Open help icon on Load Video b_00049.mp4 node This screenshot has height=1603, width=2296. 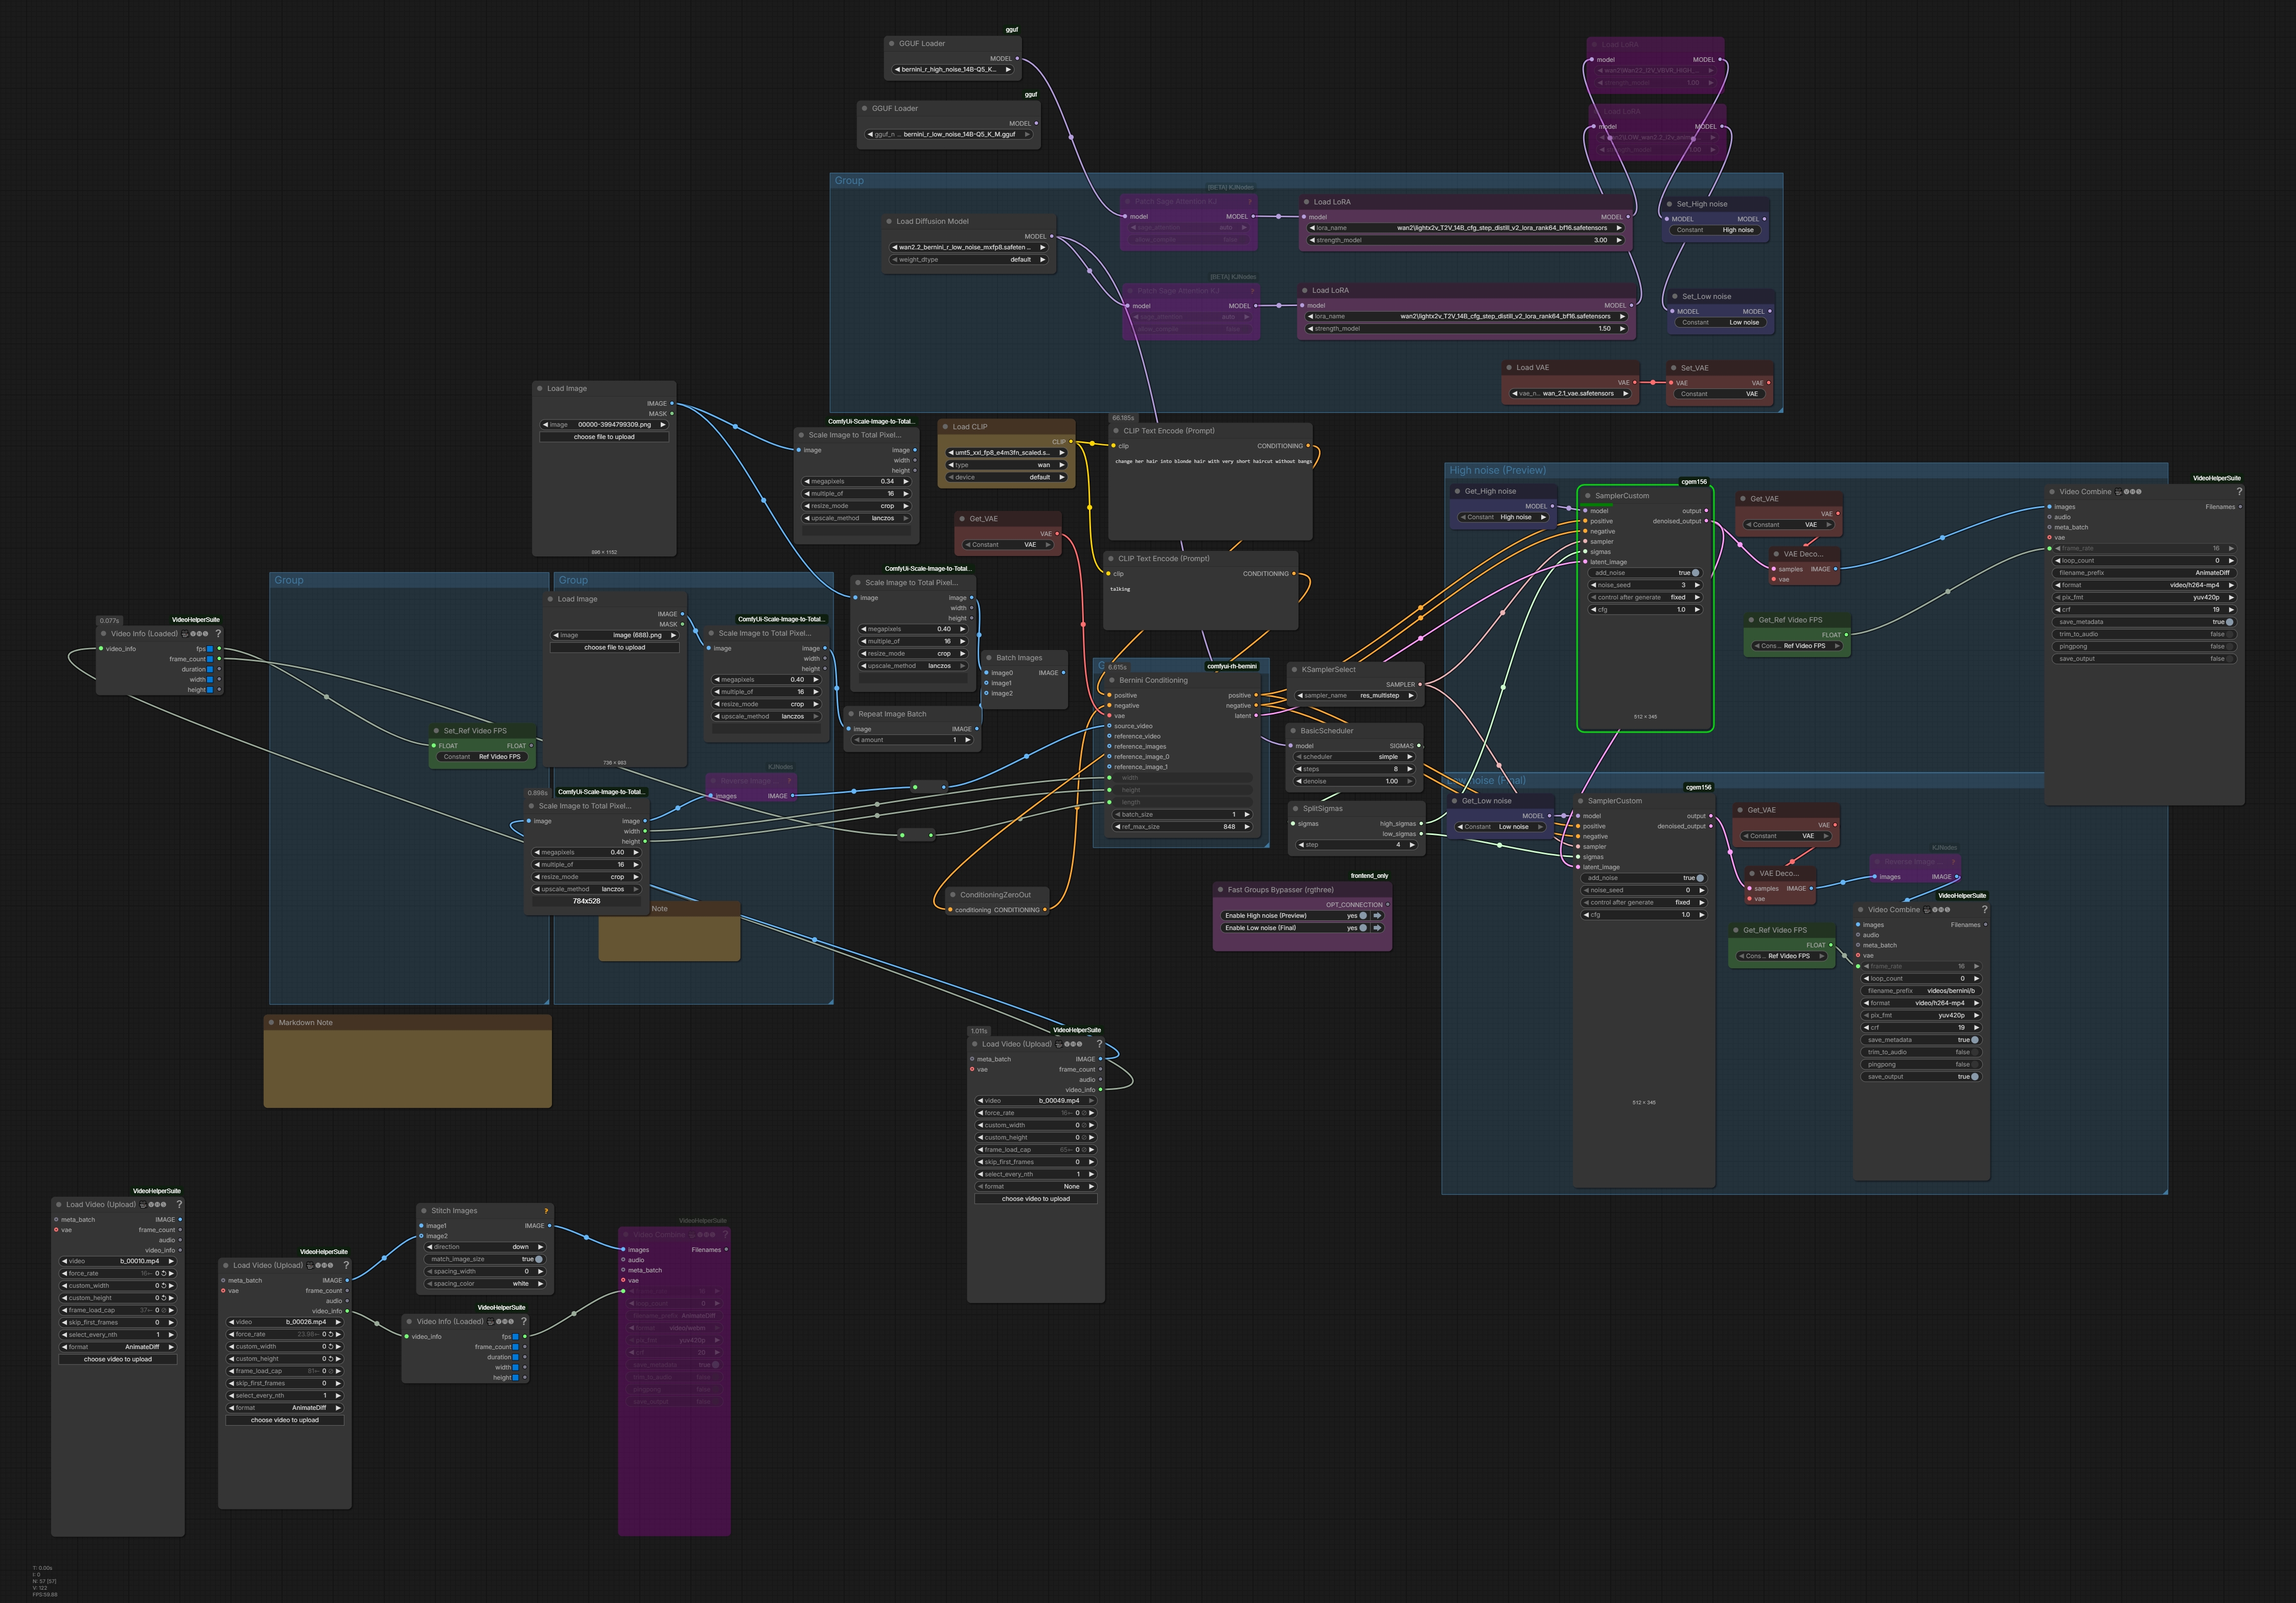click(1099, 1044)
